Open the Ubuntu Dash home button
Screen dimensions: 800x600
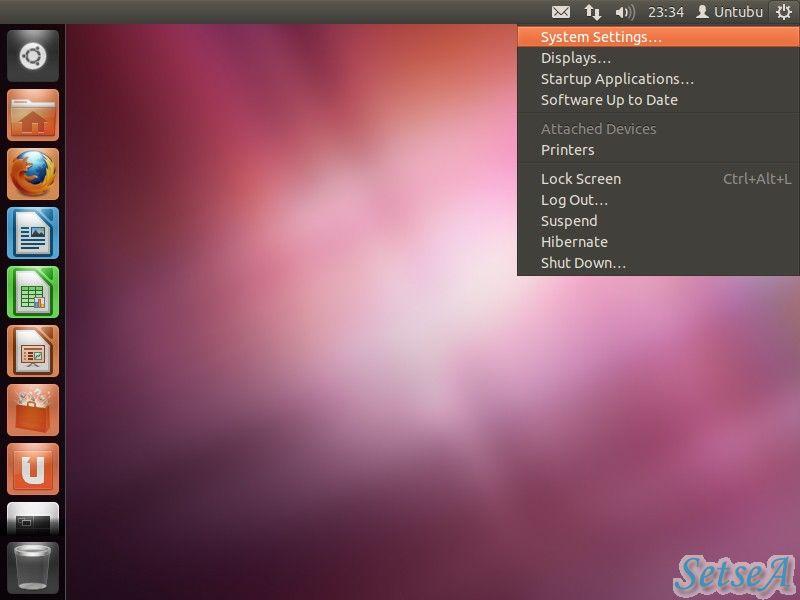pos(33,56)
